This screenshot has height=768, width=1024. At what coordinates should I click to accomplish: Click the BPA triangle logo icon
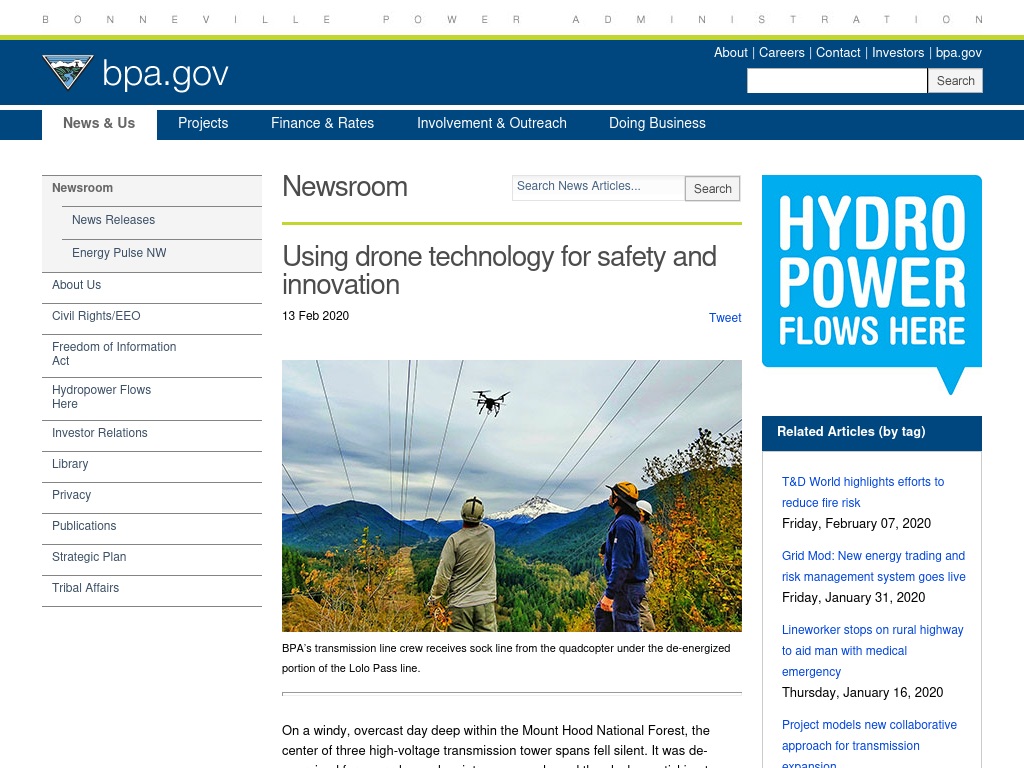[68, 72]
